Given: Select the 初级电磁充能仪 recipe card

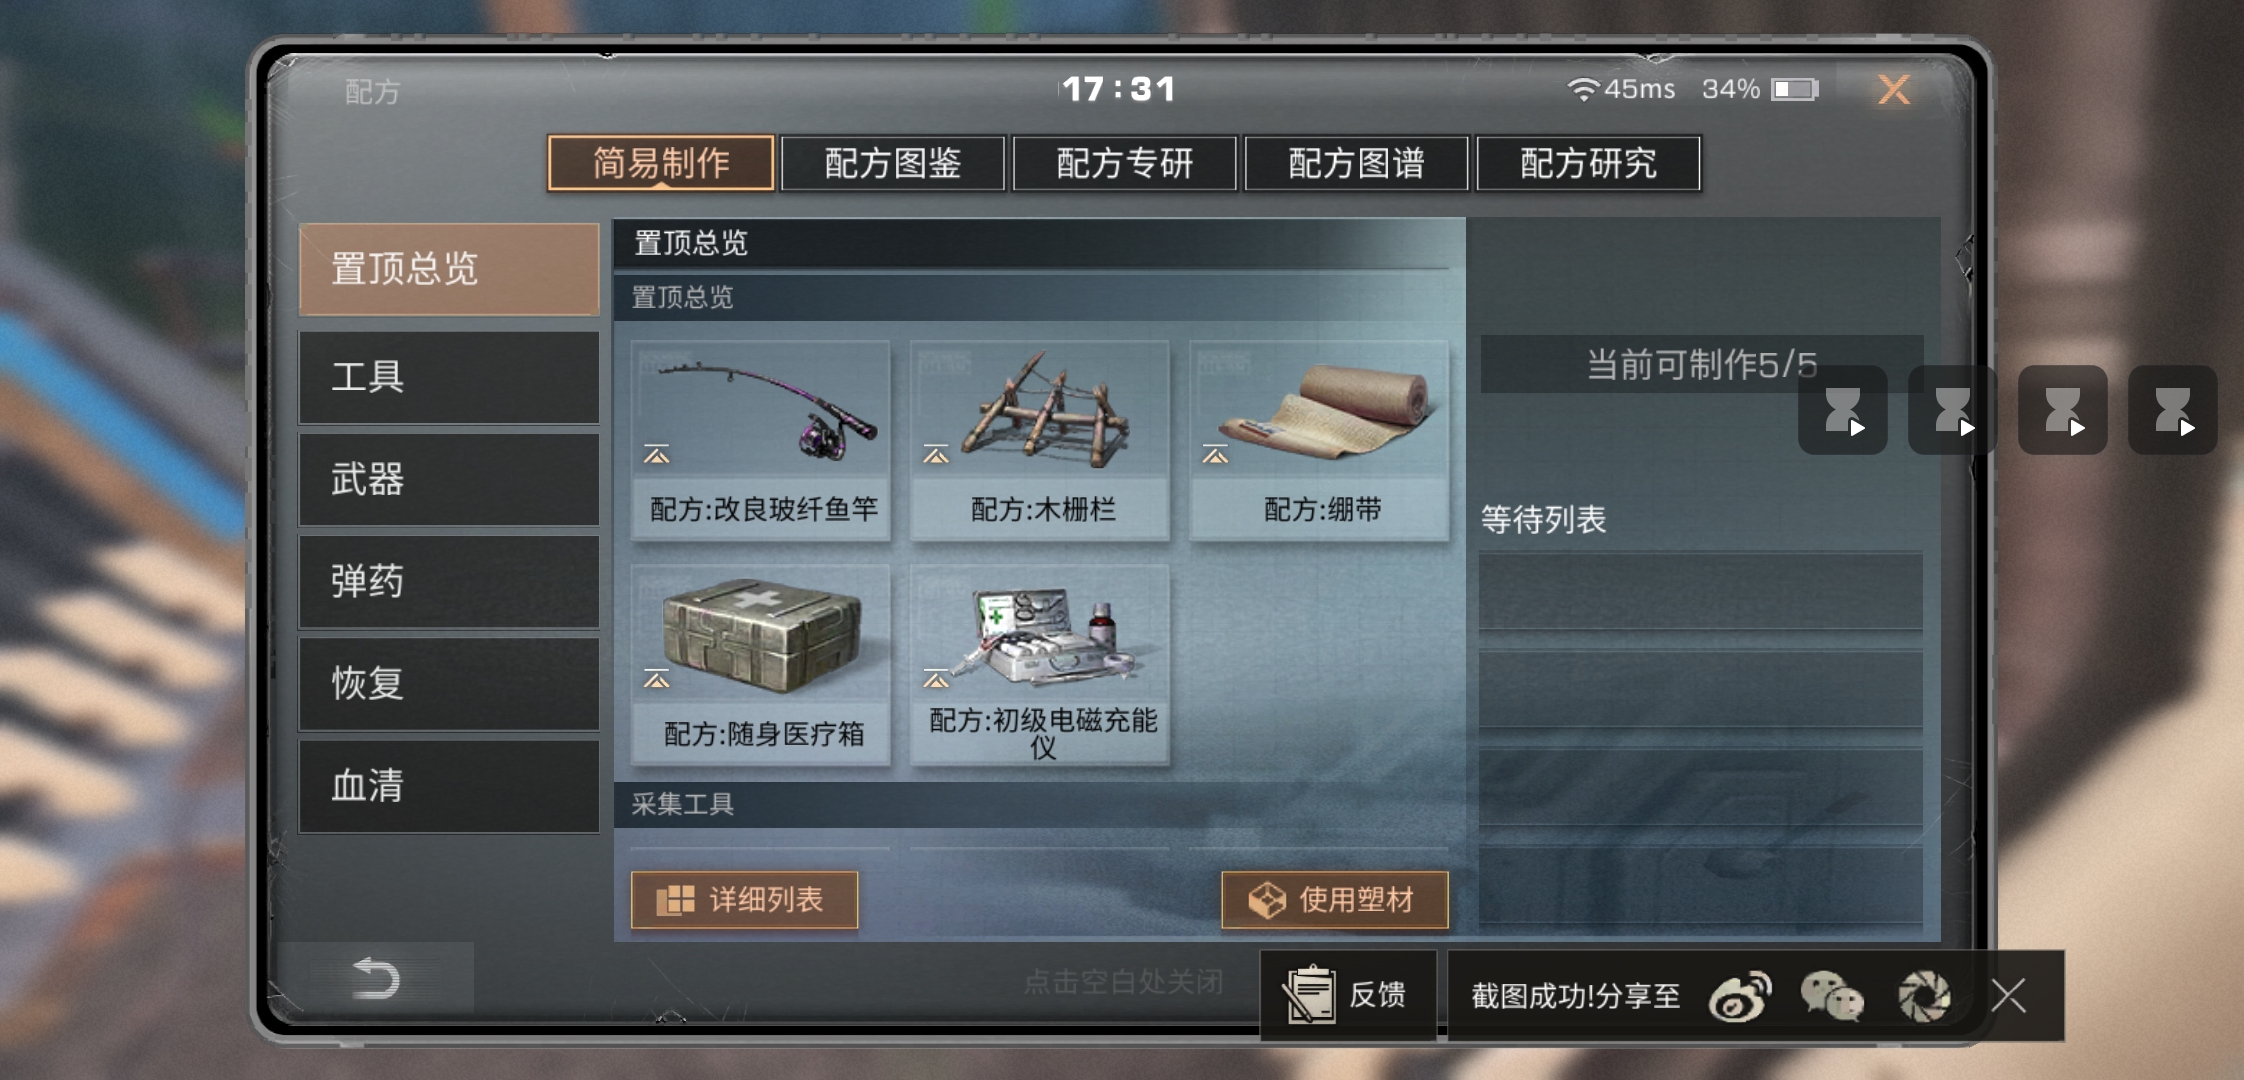Looking at the screenshot, I should [x=1040, y=665].
